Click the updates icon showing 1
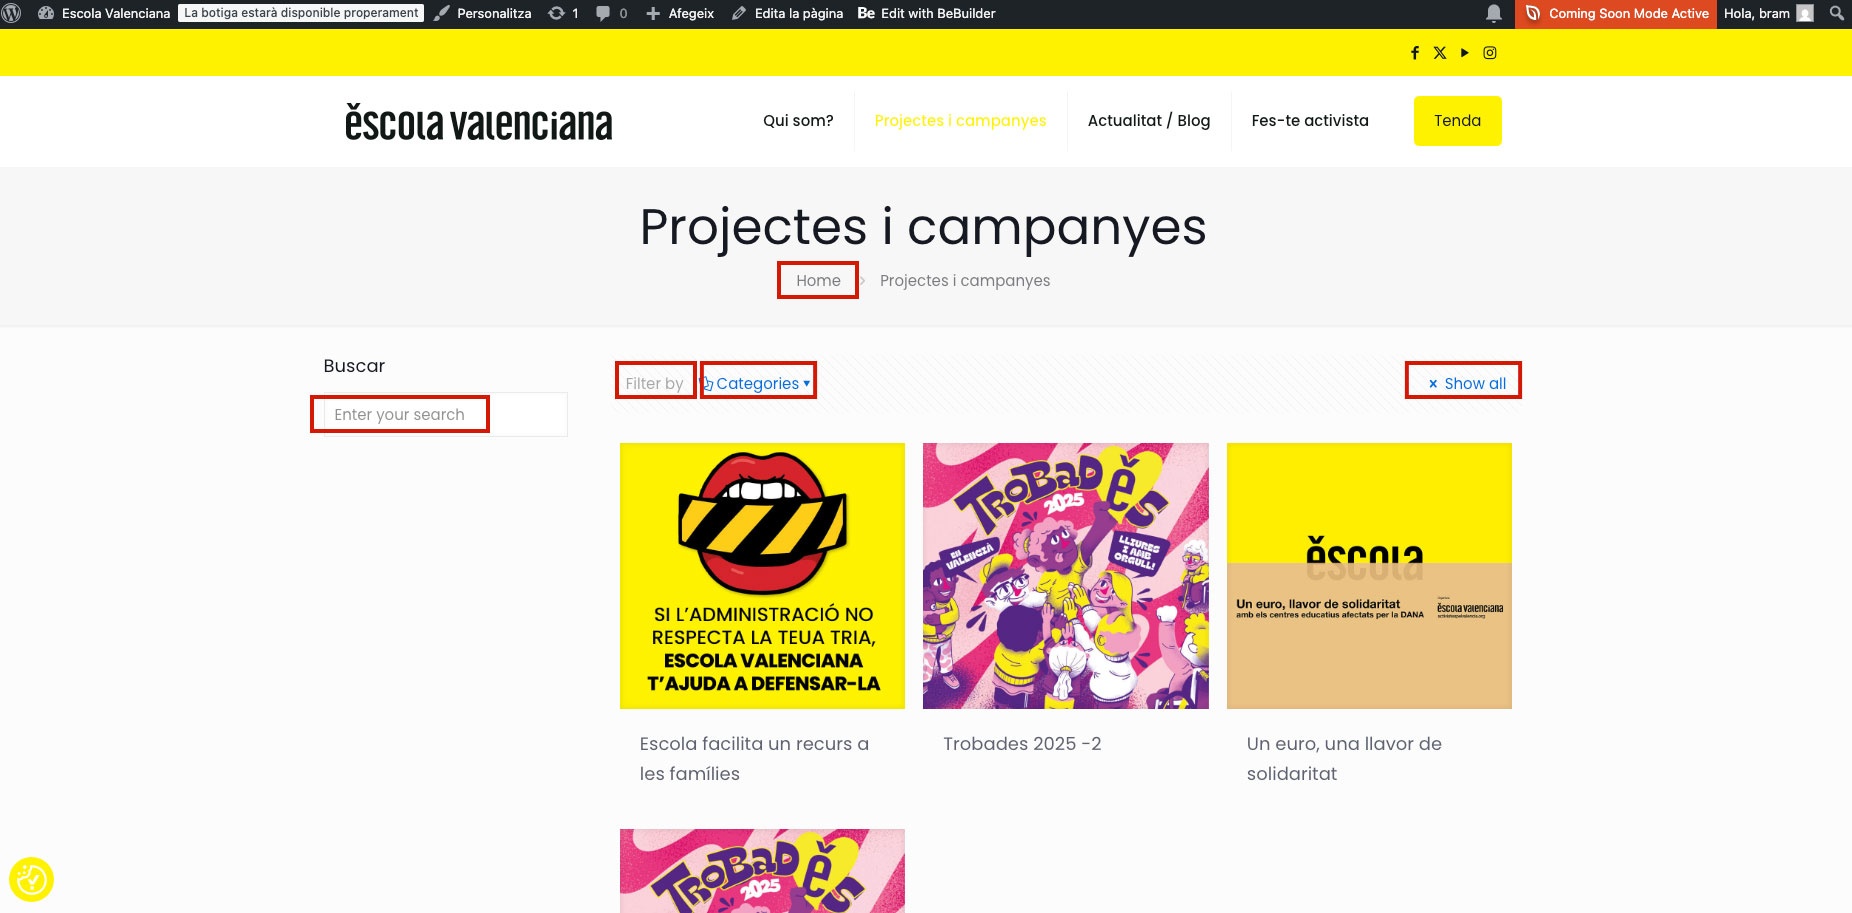This screenshot has height=913, width=1852. [564, 13]
